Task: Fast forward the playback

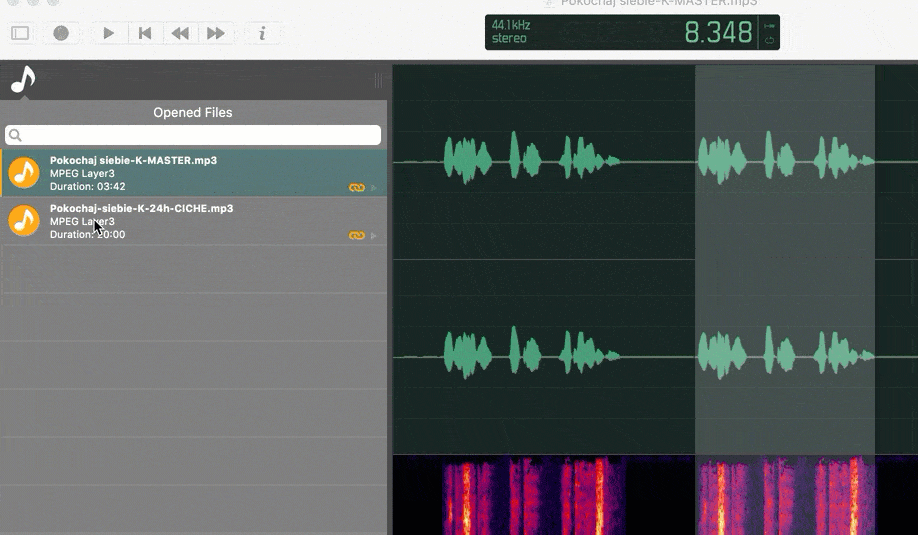Action: click(215, 33)
